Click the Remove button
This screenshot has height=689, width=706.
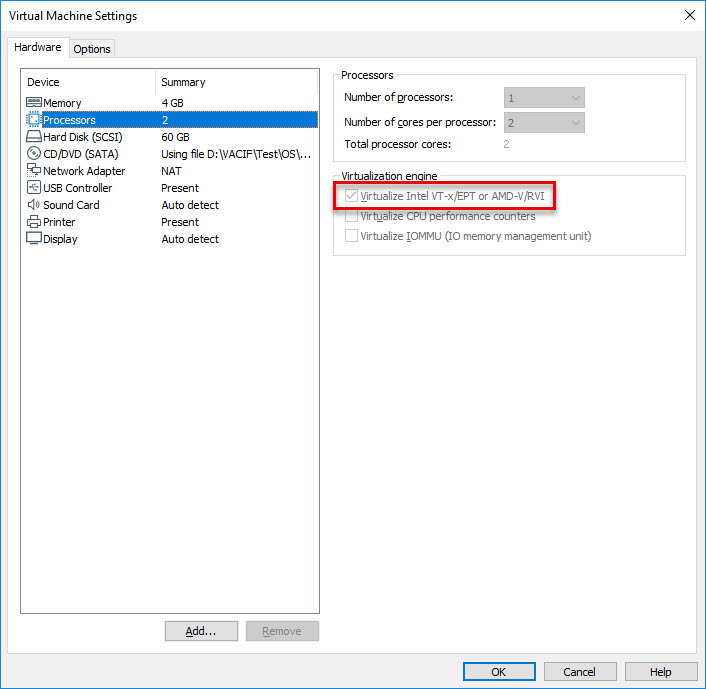coord(282,631)
